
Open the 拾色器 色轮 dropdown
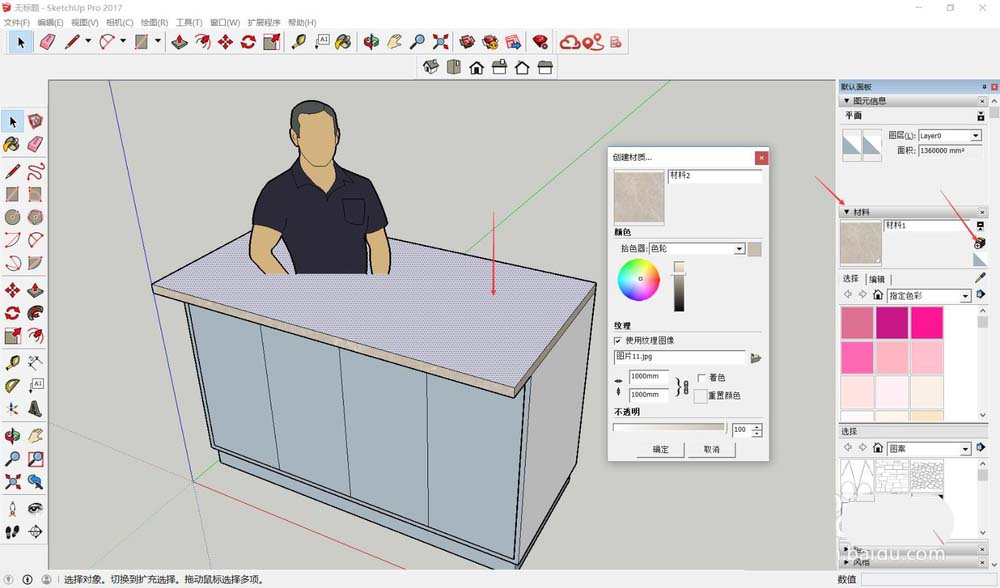(x=739, y=248)
